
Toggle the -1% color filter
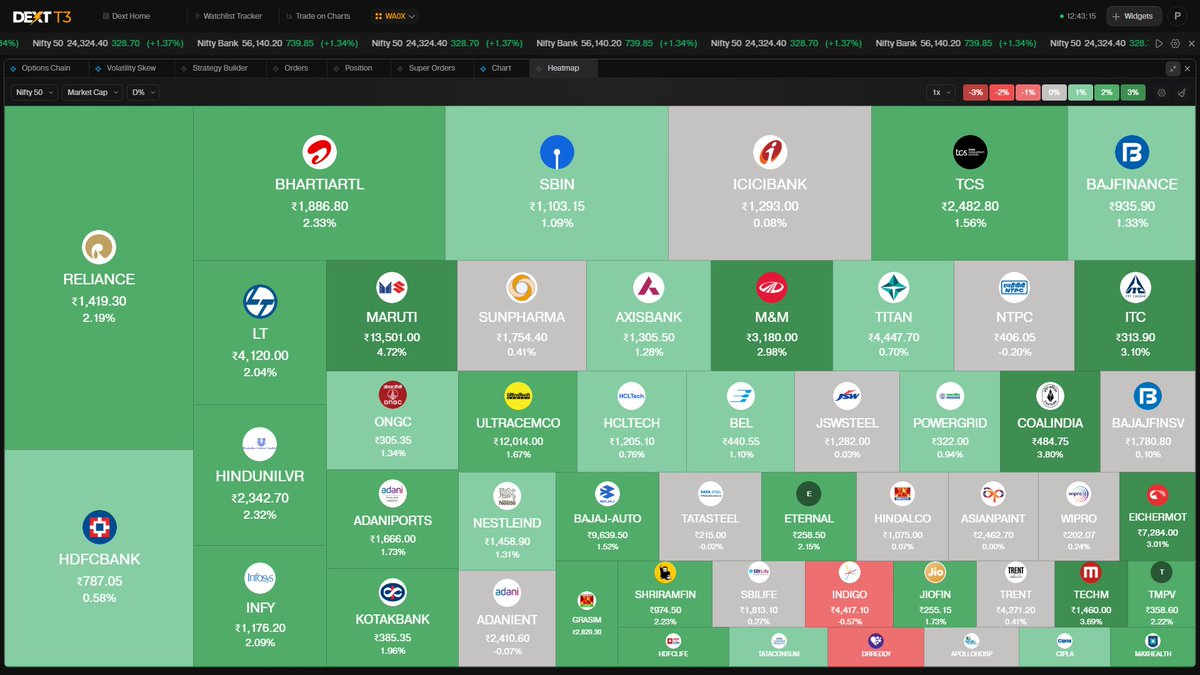[1027, 92]
